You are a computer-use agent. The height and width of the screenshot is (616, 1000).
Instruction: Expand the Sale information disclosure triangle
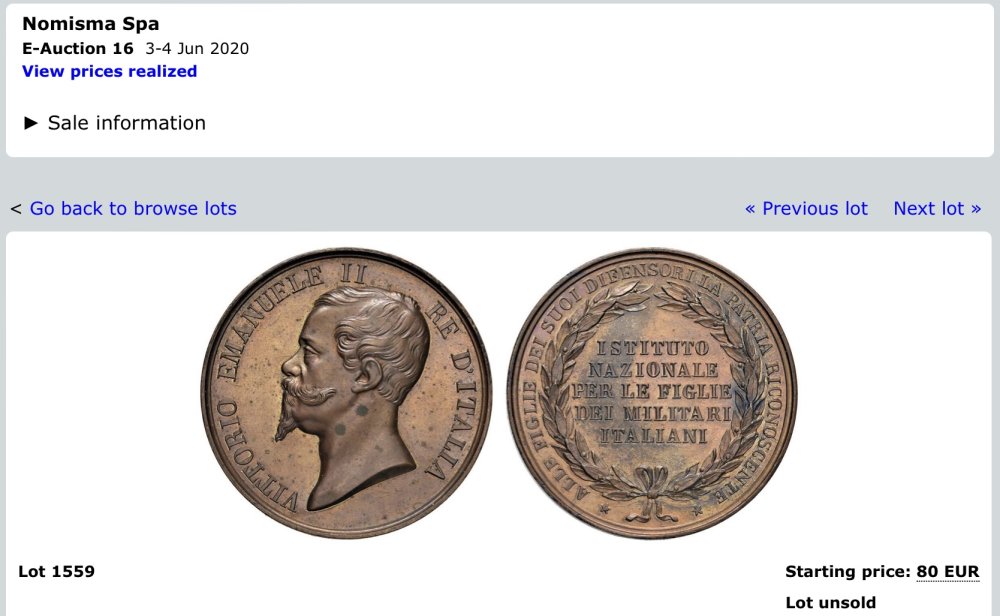coord(31,123)
